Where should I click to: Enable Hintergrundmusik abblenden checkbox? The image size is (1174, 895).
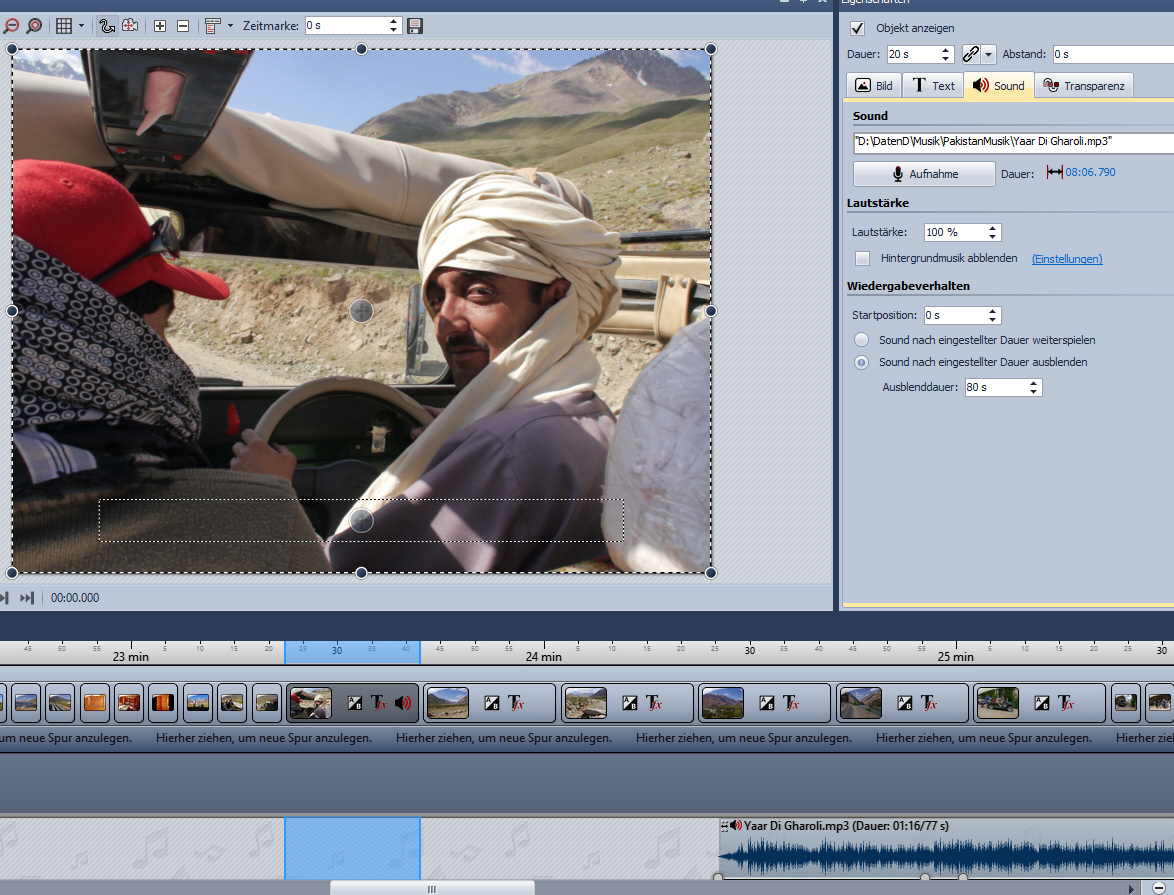pyautogui.click(x=862, y=258)
